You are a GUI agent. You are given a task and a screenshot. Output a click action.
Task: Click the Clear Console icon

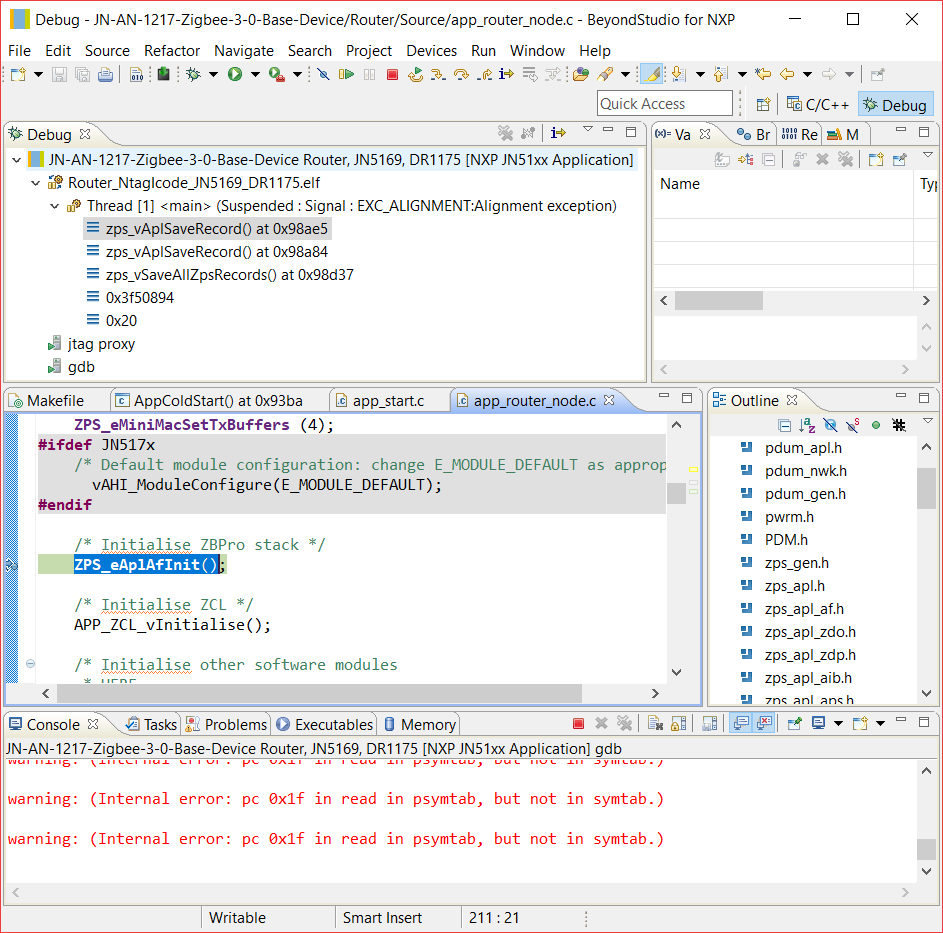[x=655, y=724]
